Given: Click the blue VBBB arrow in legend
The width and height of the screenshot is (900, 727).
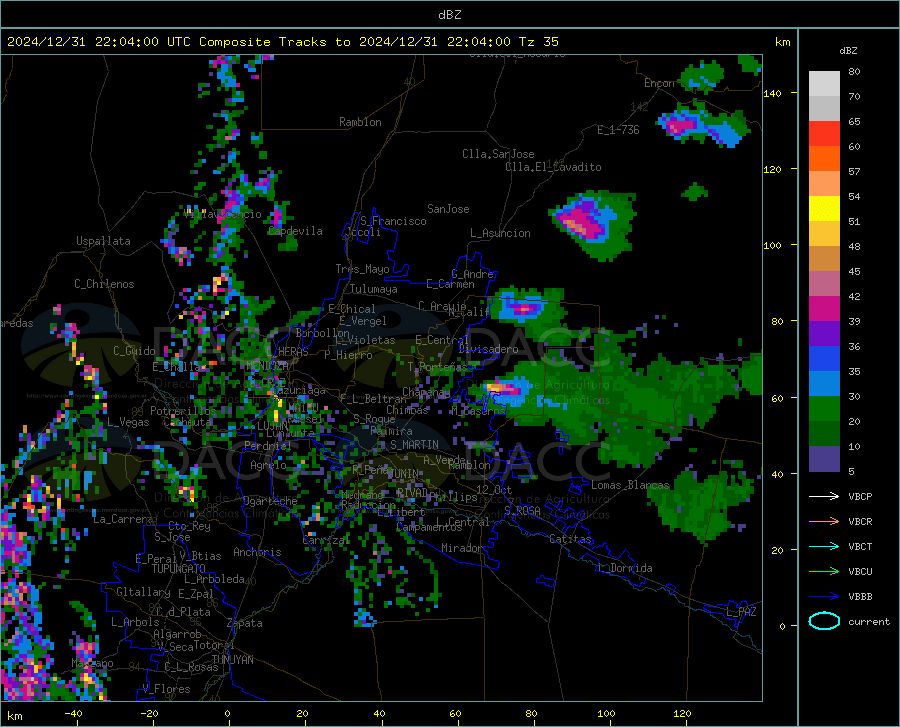Looking at the screenshot, I should pos(824,597).
